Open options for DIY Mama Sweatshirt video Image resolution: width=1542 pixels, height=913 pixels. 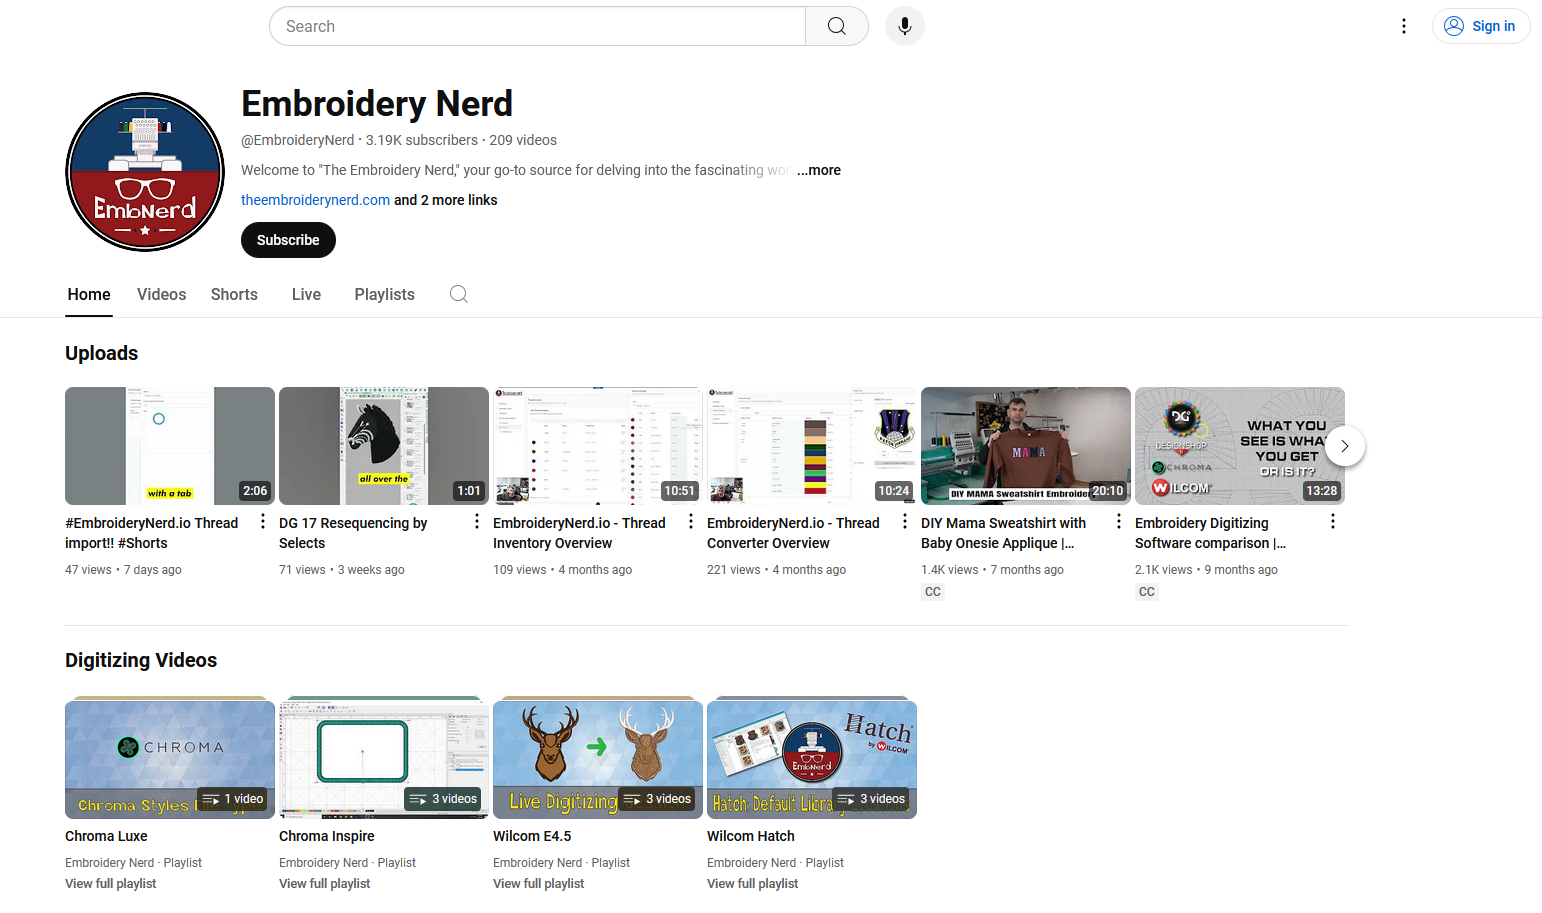pyautogui.click(x=1119, y=522)
